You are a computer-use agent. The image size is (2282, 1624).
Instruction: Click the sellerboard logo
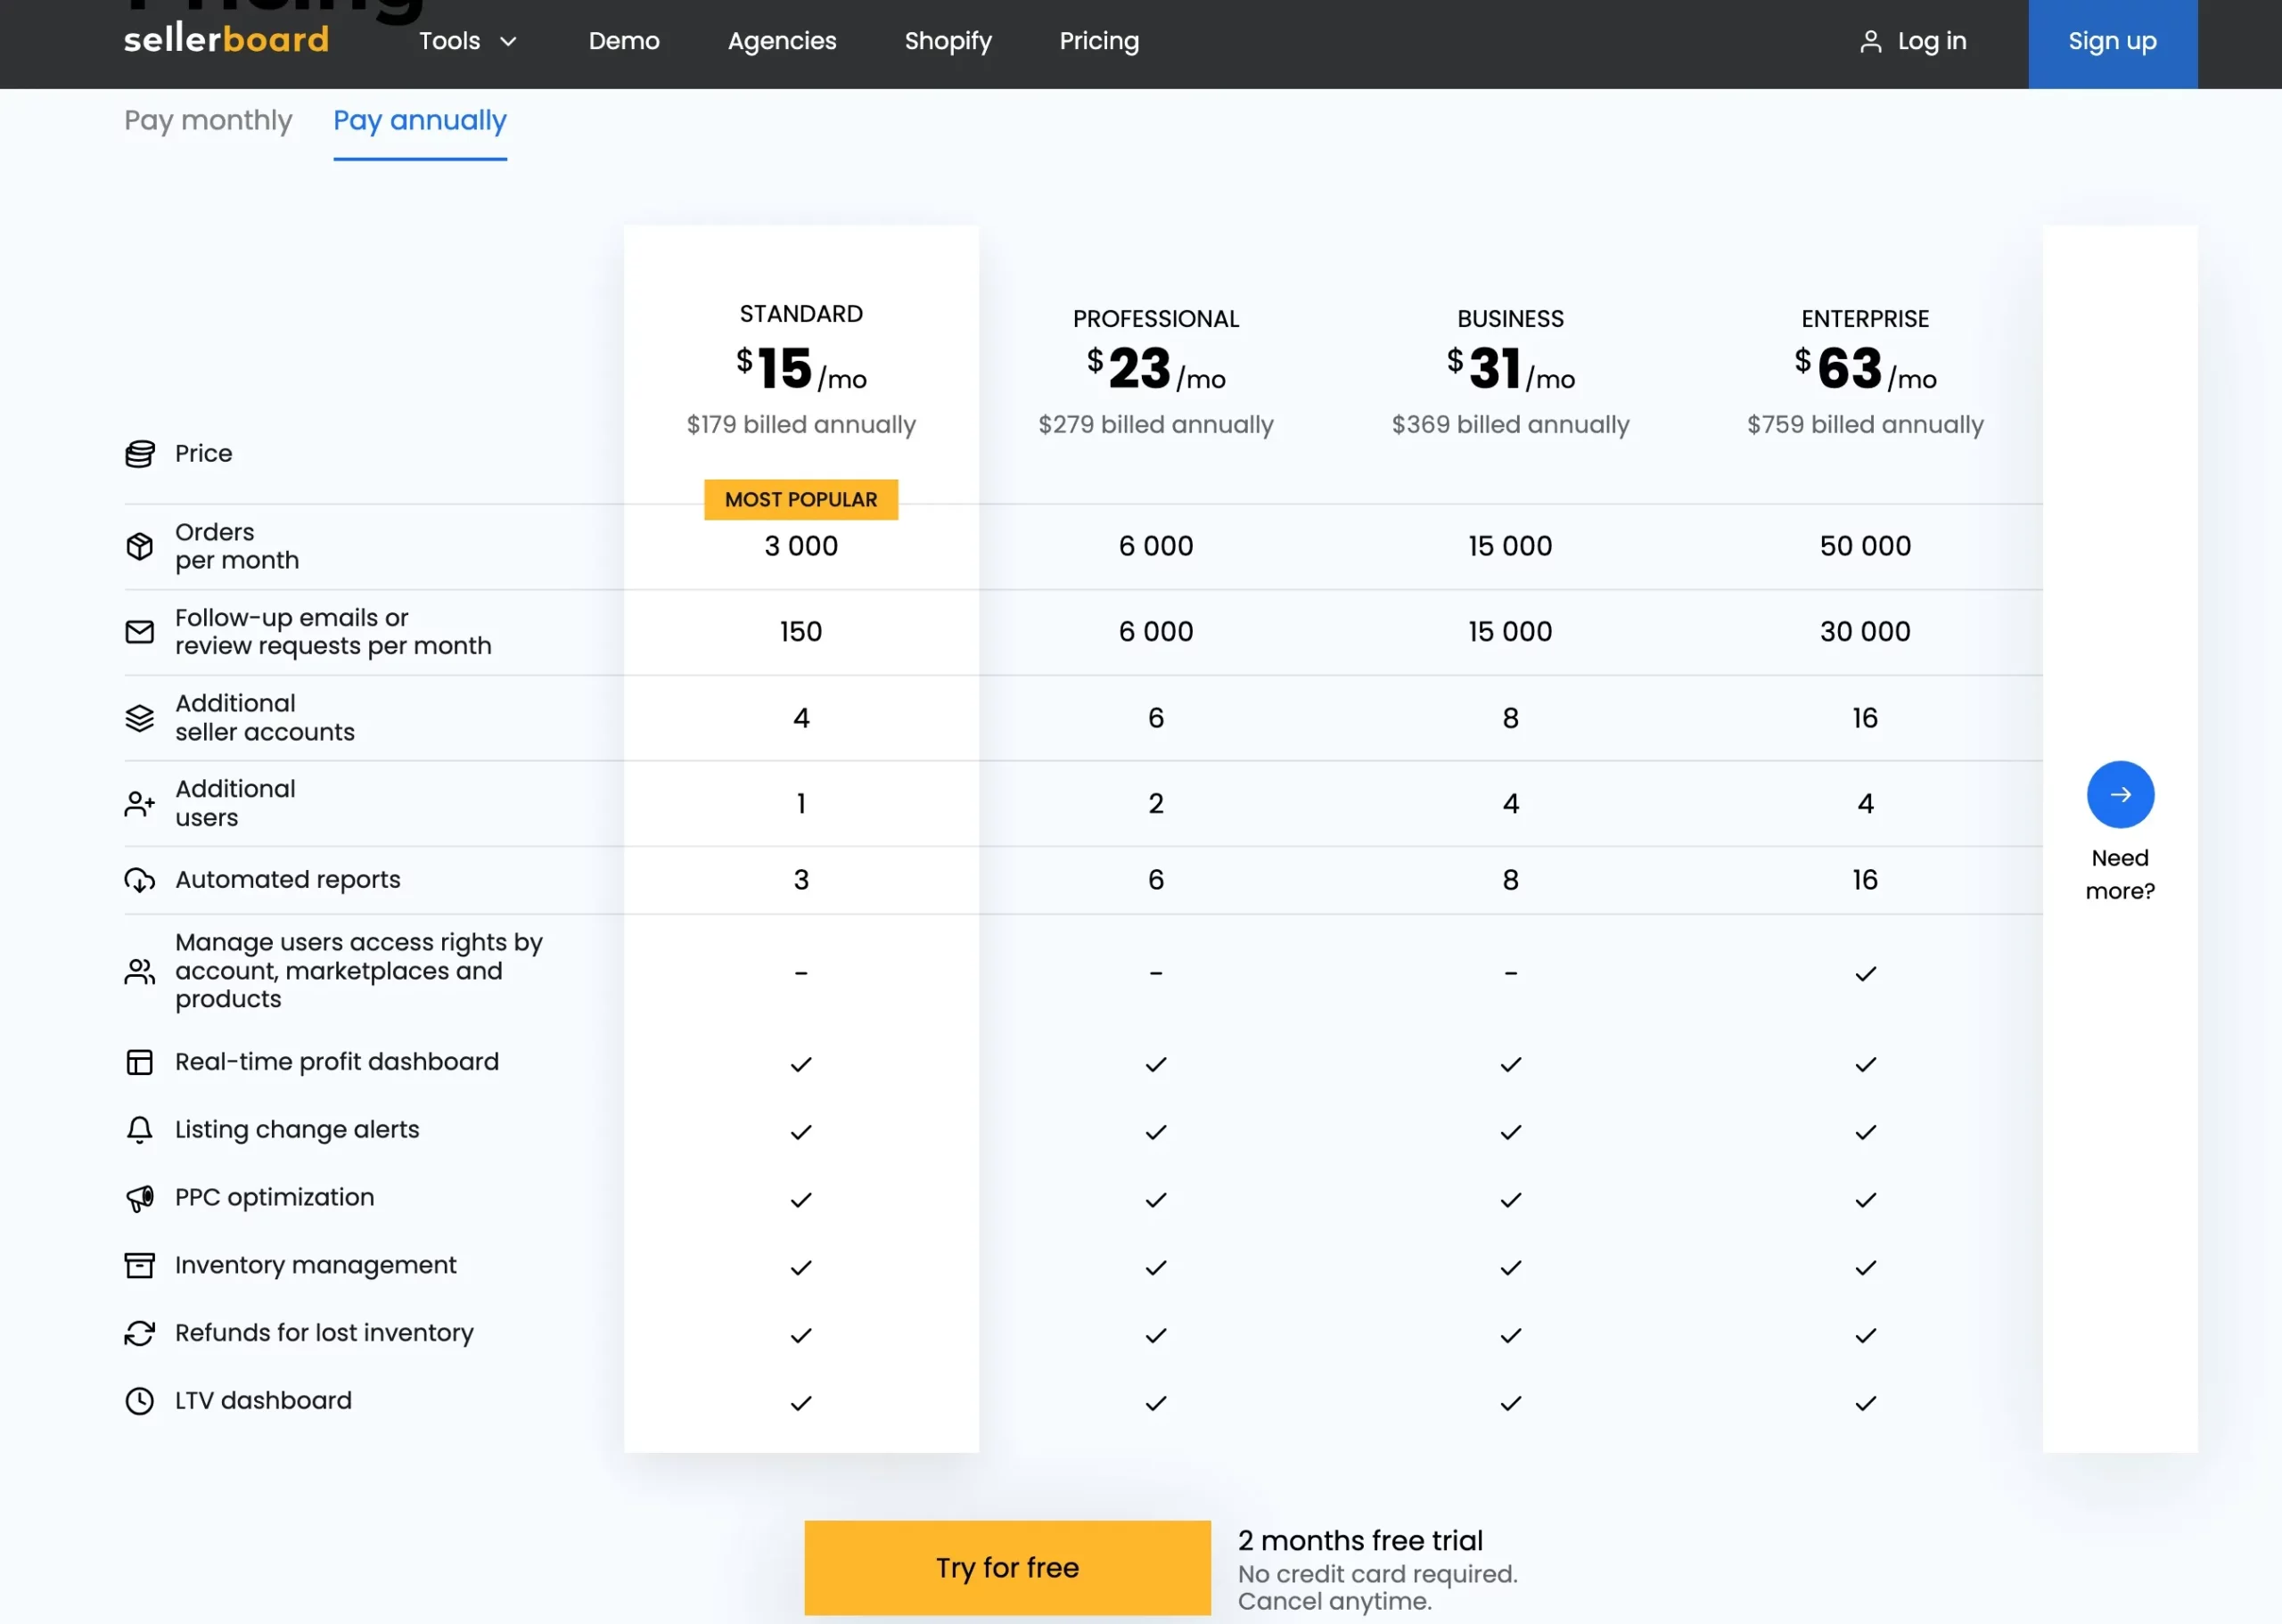click(226, 40)
